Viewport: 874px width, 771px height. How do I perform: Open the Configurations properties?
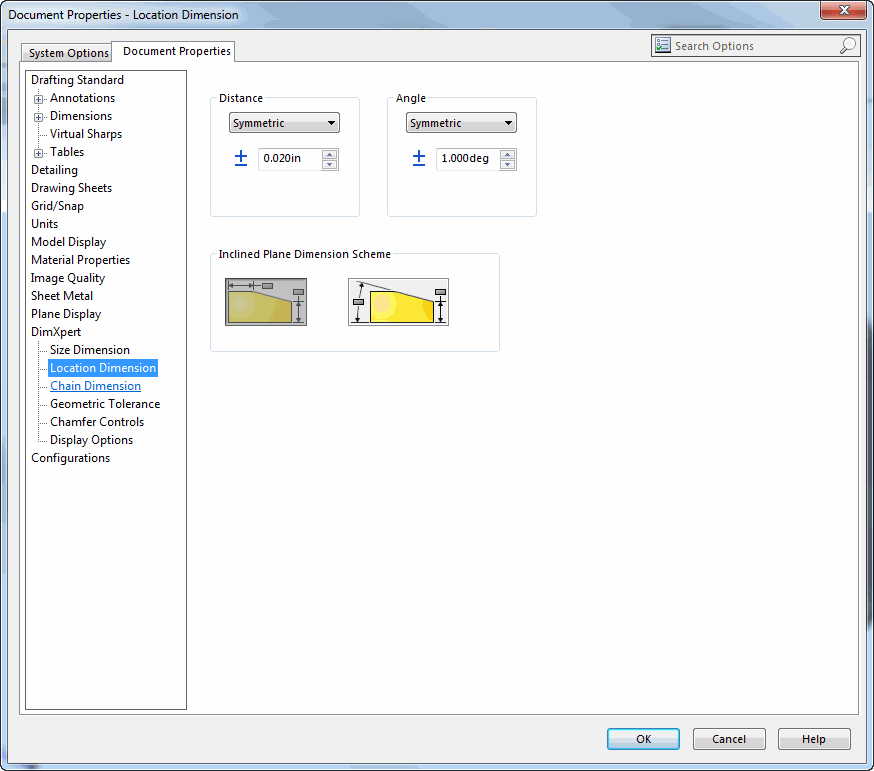click(x=70, y=458)
